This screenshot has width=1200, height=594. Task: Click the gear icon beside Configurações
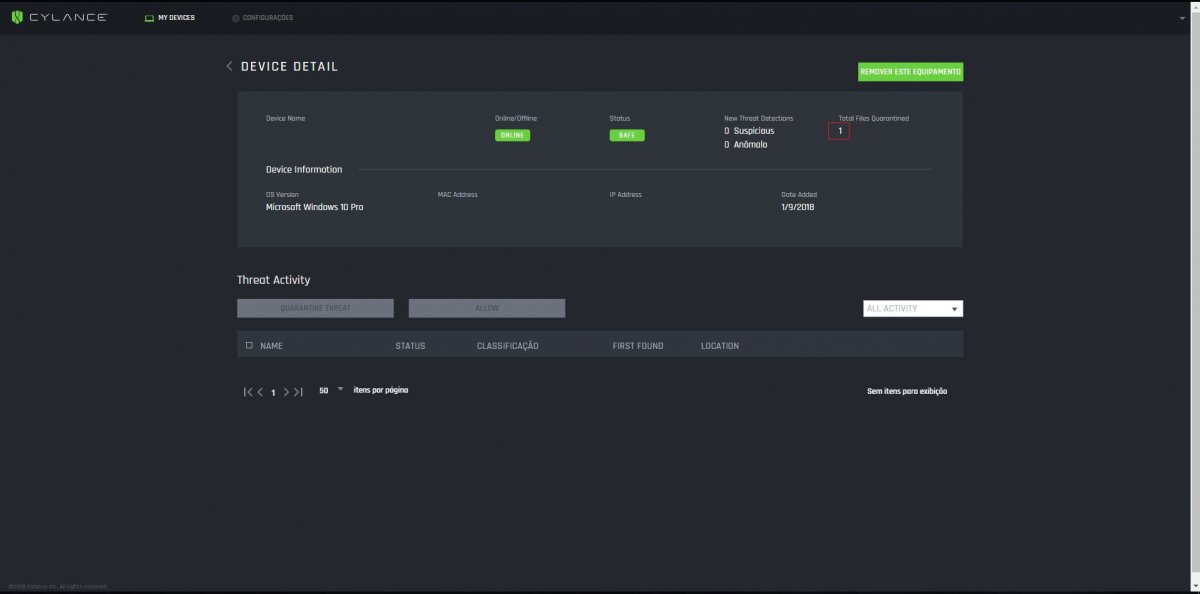(x=236, y=18)
